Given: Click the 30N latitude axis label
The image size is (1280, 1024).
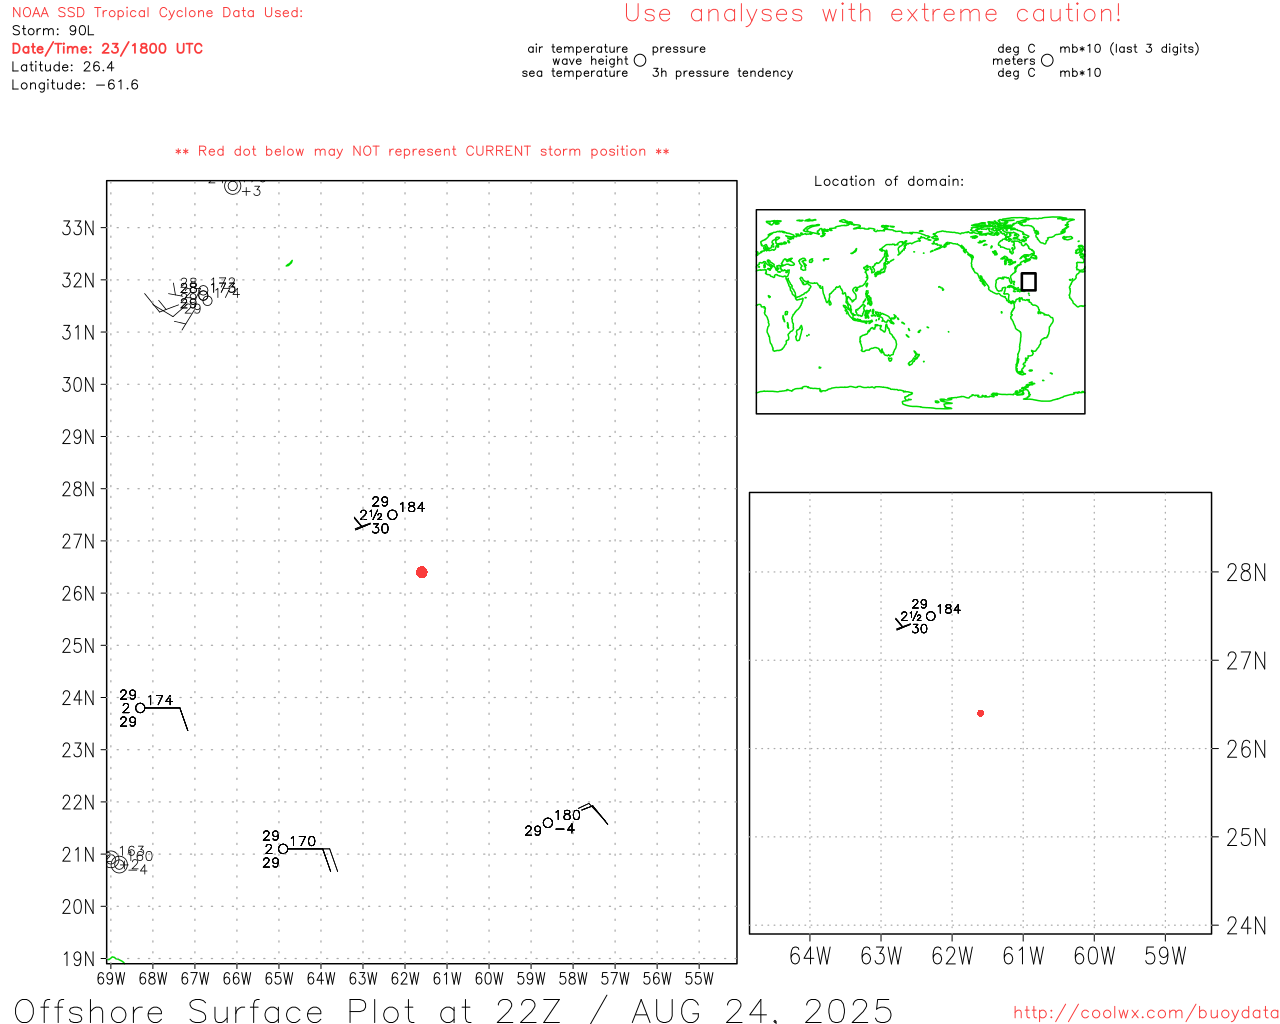Looking at the screenshot, I should [x=78, y=385].
